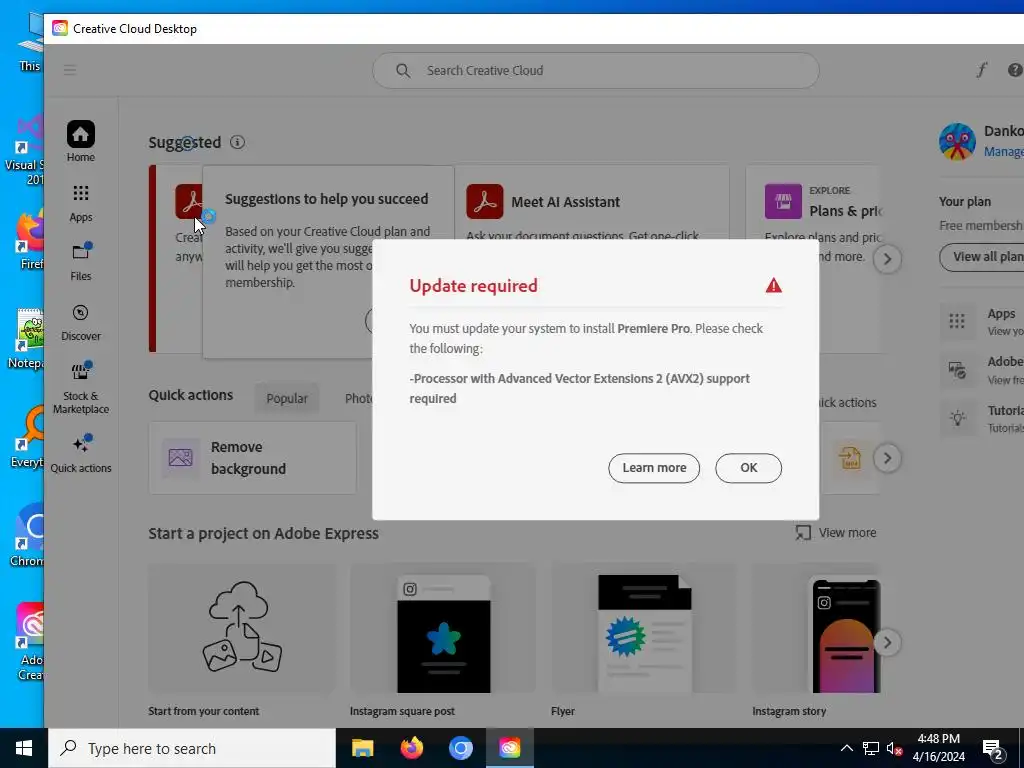
Task: Open File Explorer from the taskbar
Action: pyautogui.click(x=362, y=748)
